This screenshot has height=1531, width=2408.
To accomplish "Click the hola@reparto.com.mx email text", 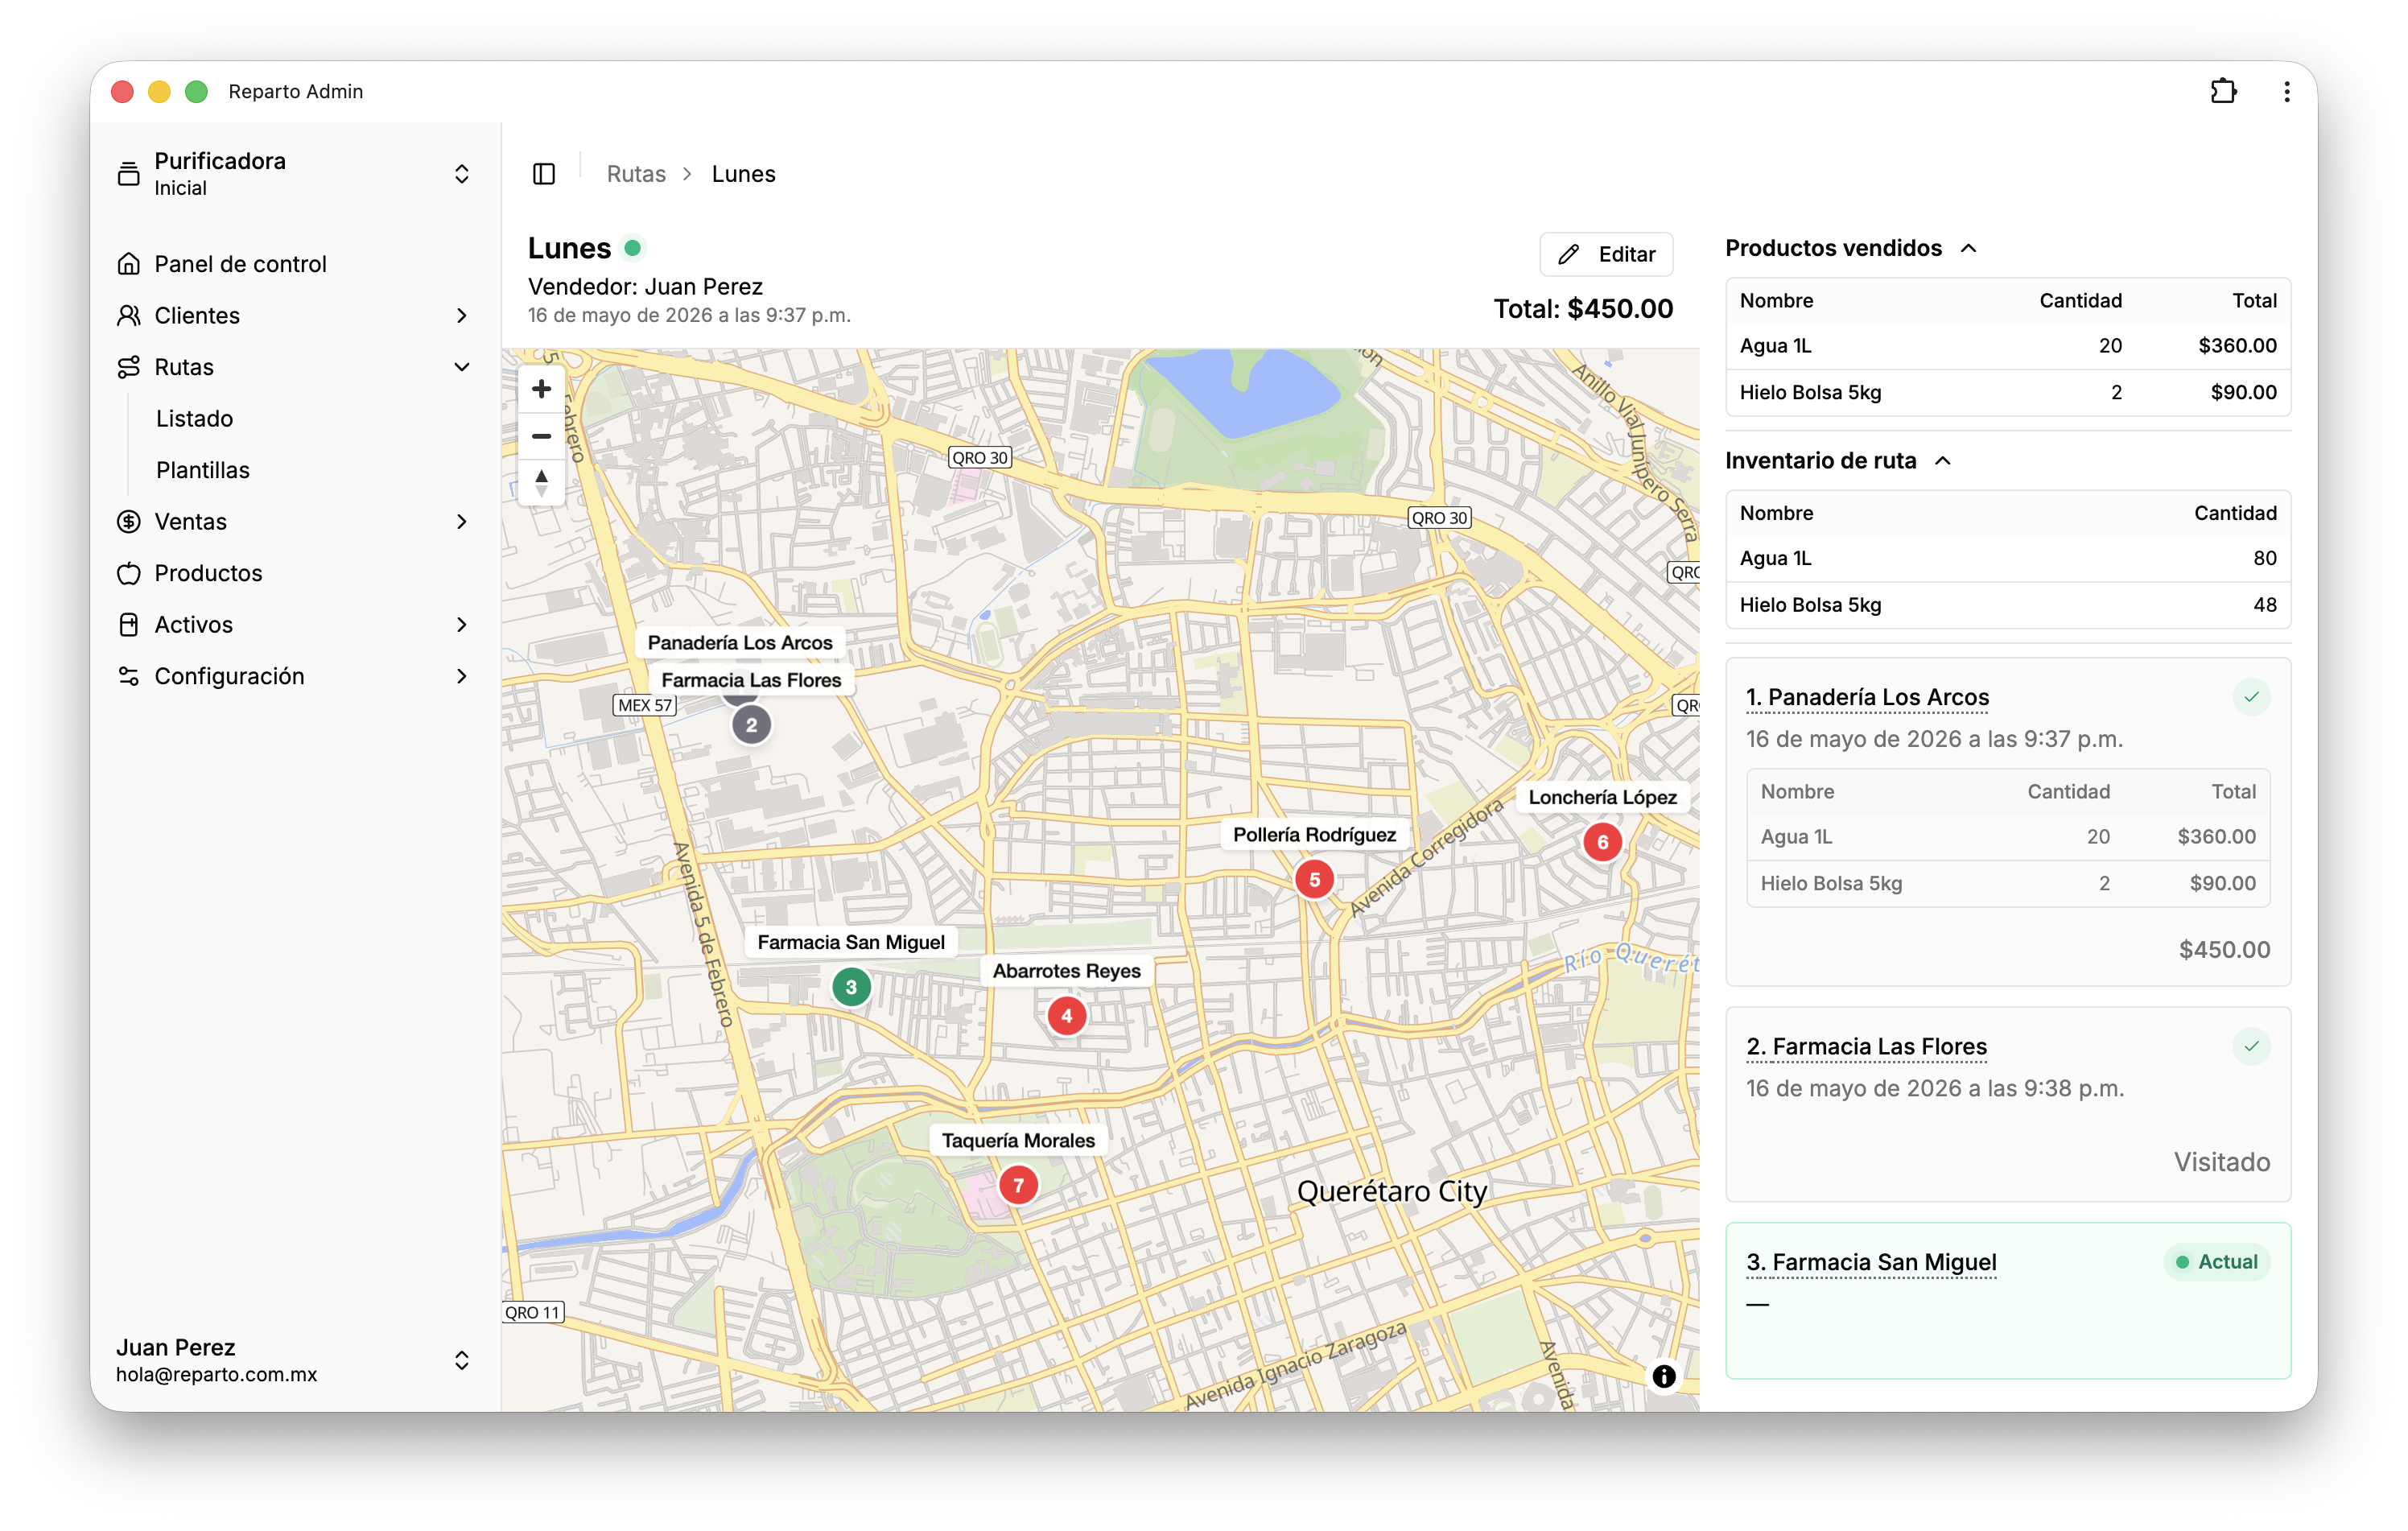I will point(216,1375).
